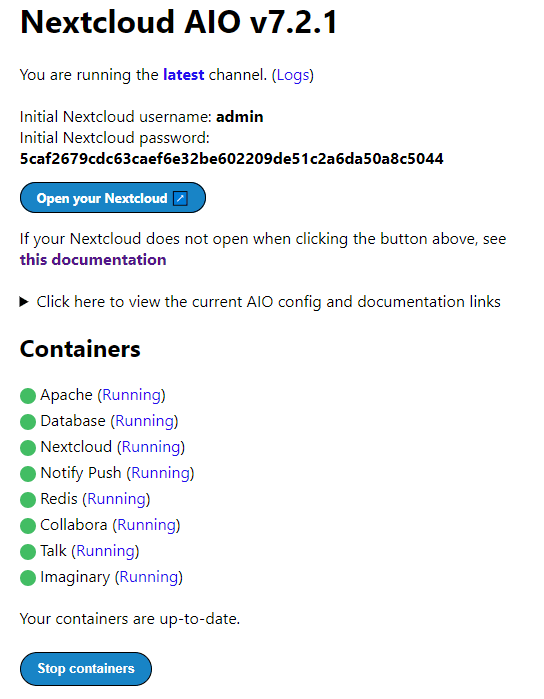Click the green status dot beside Nextcloud
The image size is (544, 699).
[x=28, y=448]
